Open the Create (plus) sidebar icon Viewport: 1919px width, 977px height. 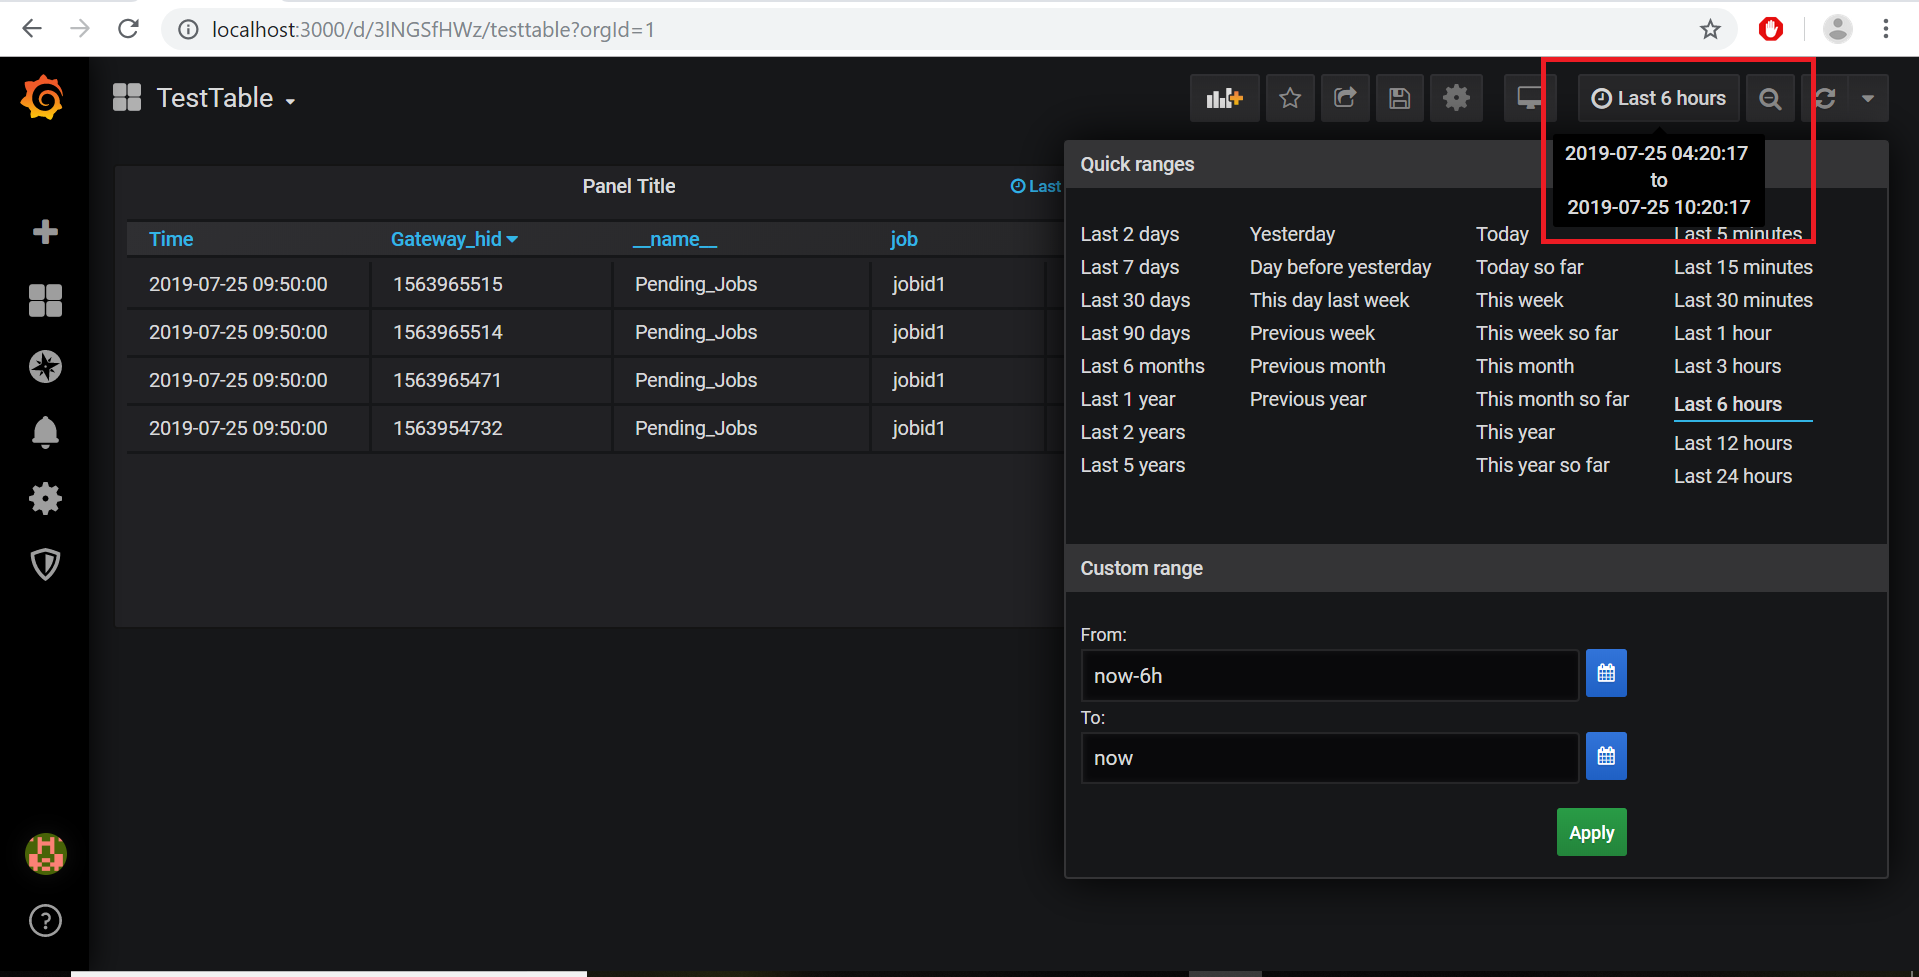click(x=45, y=232)
